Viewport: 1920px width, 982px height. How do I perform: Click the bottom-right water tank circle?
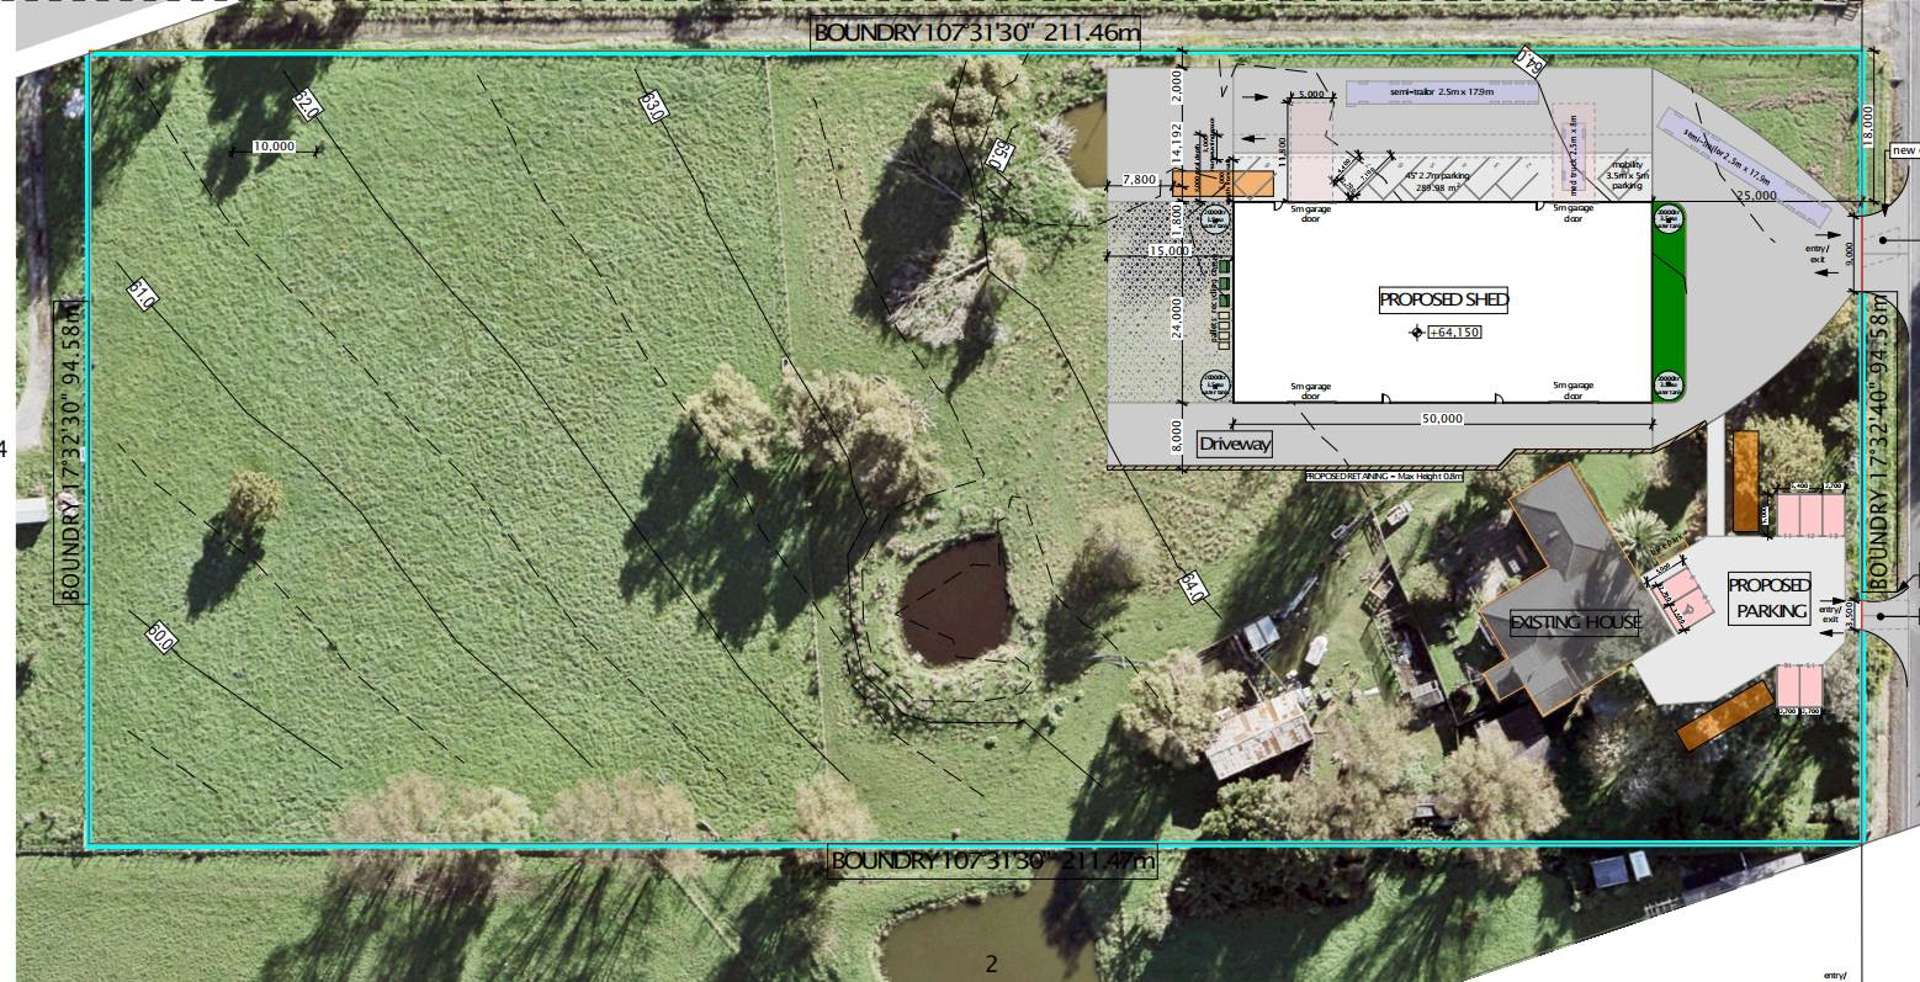pyautogui.click(x=1668, y=385)
